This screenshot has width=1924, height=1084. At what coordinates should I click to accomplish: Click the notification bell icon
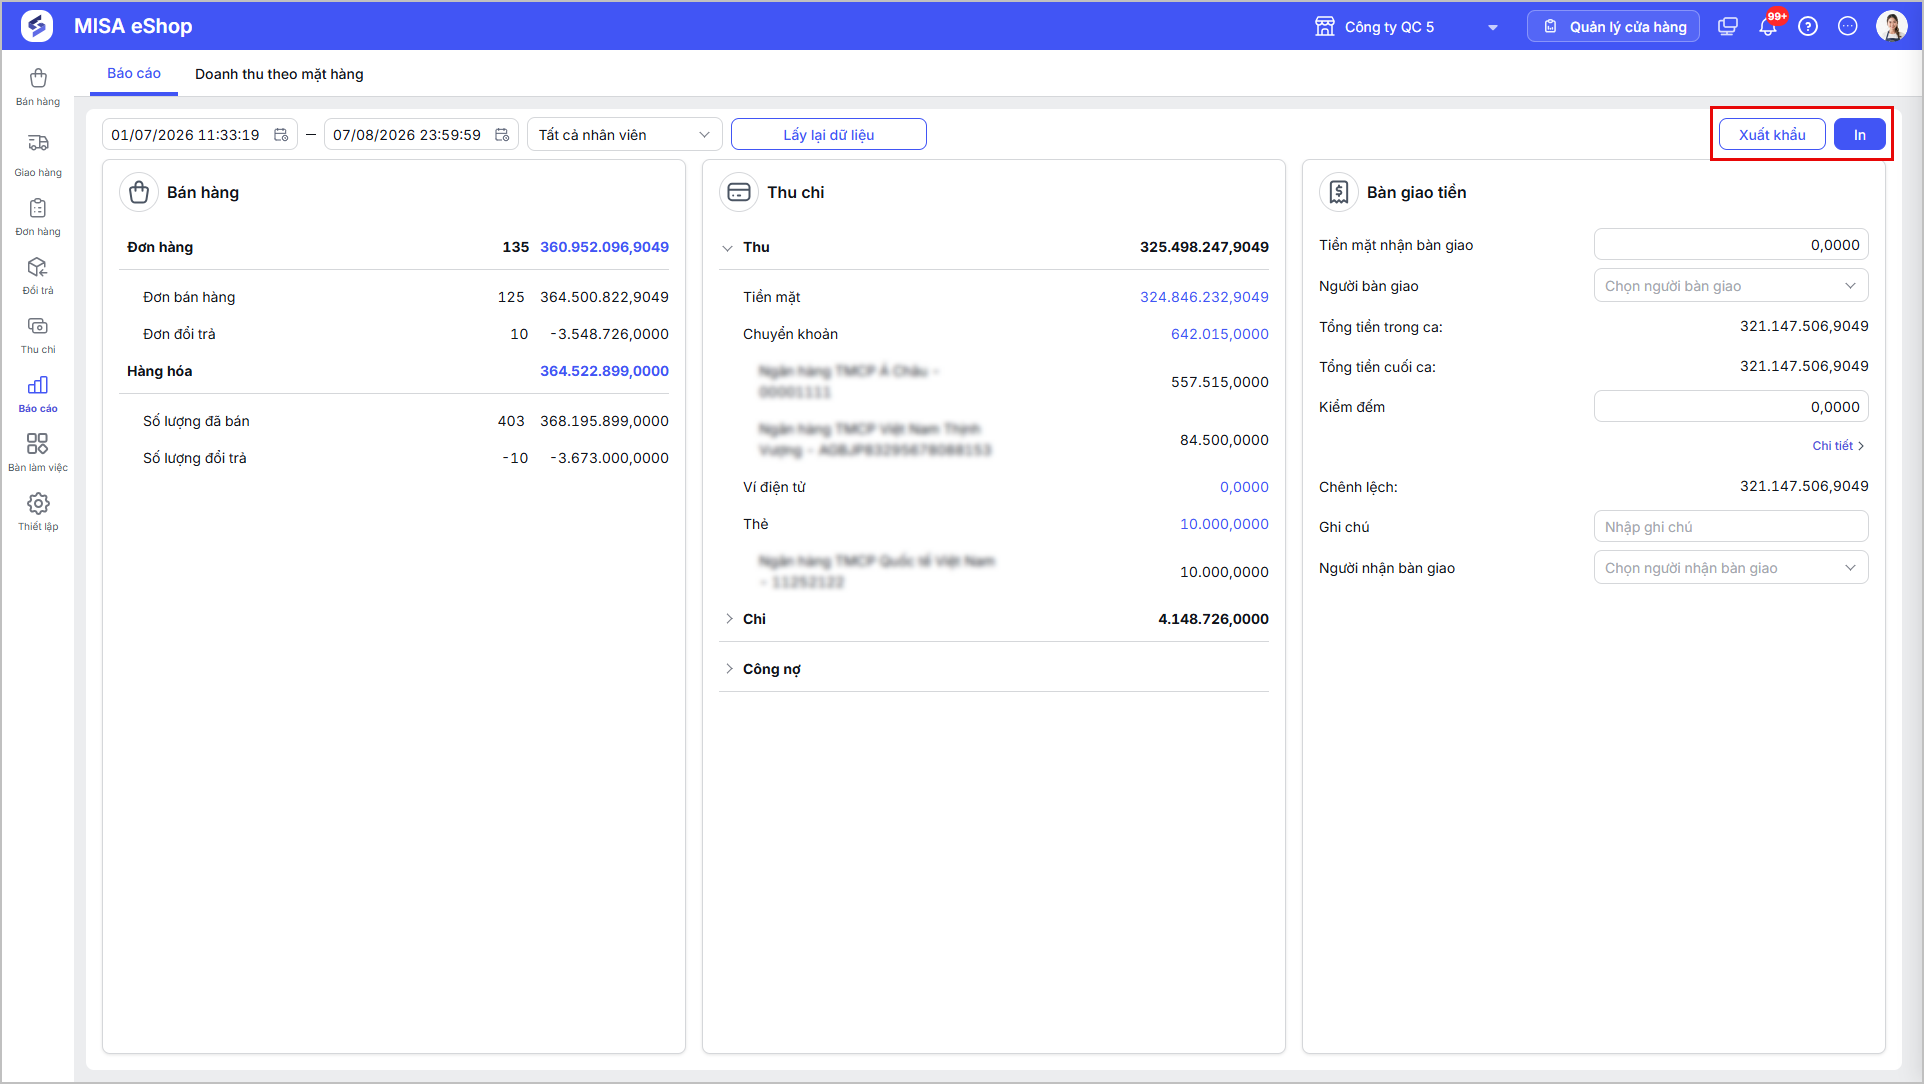coord(1768,27)
